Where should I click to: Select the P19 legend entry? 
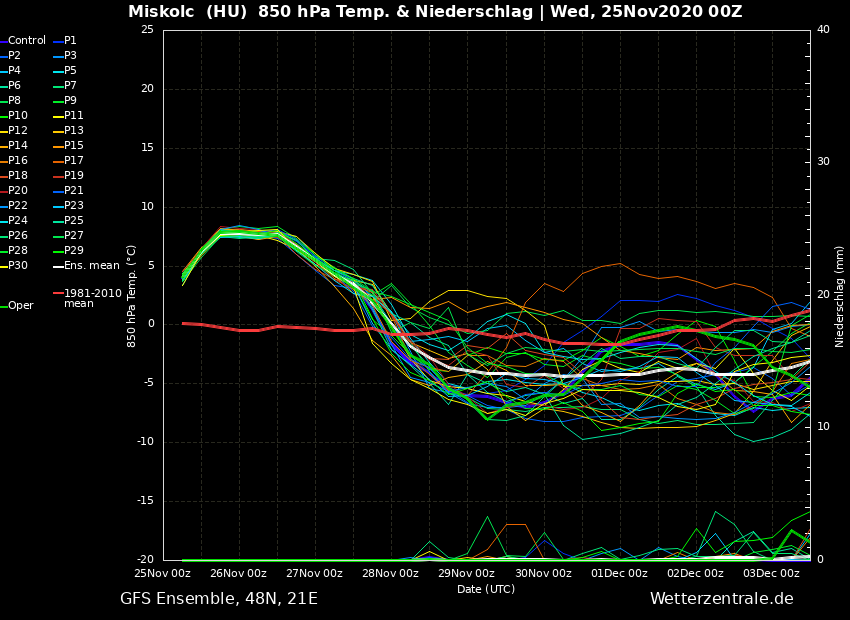coord(74,176)
